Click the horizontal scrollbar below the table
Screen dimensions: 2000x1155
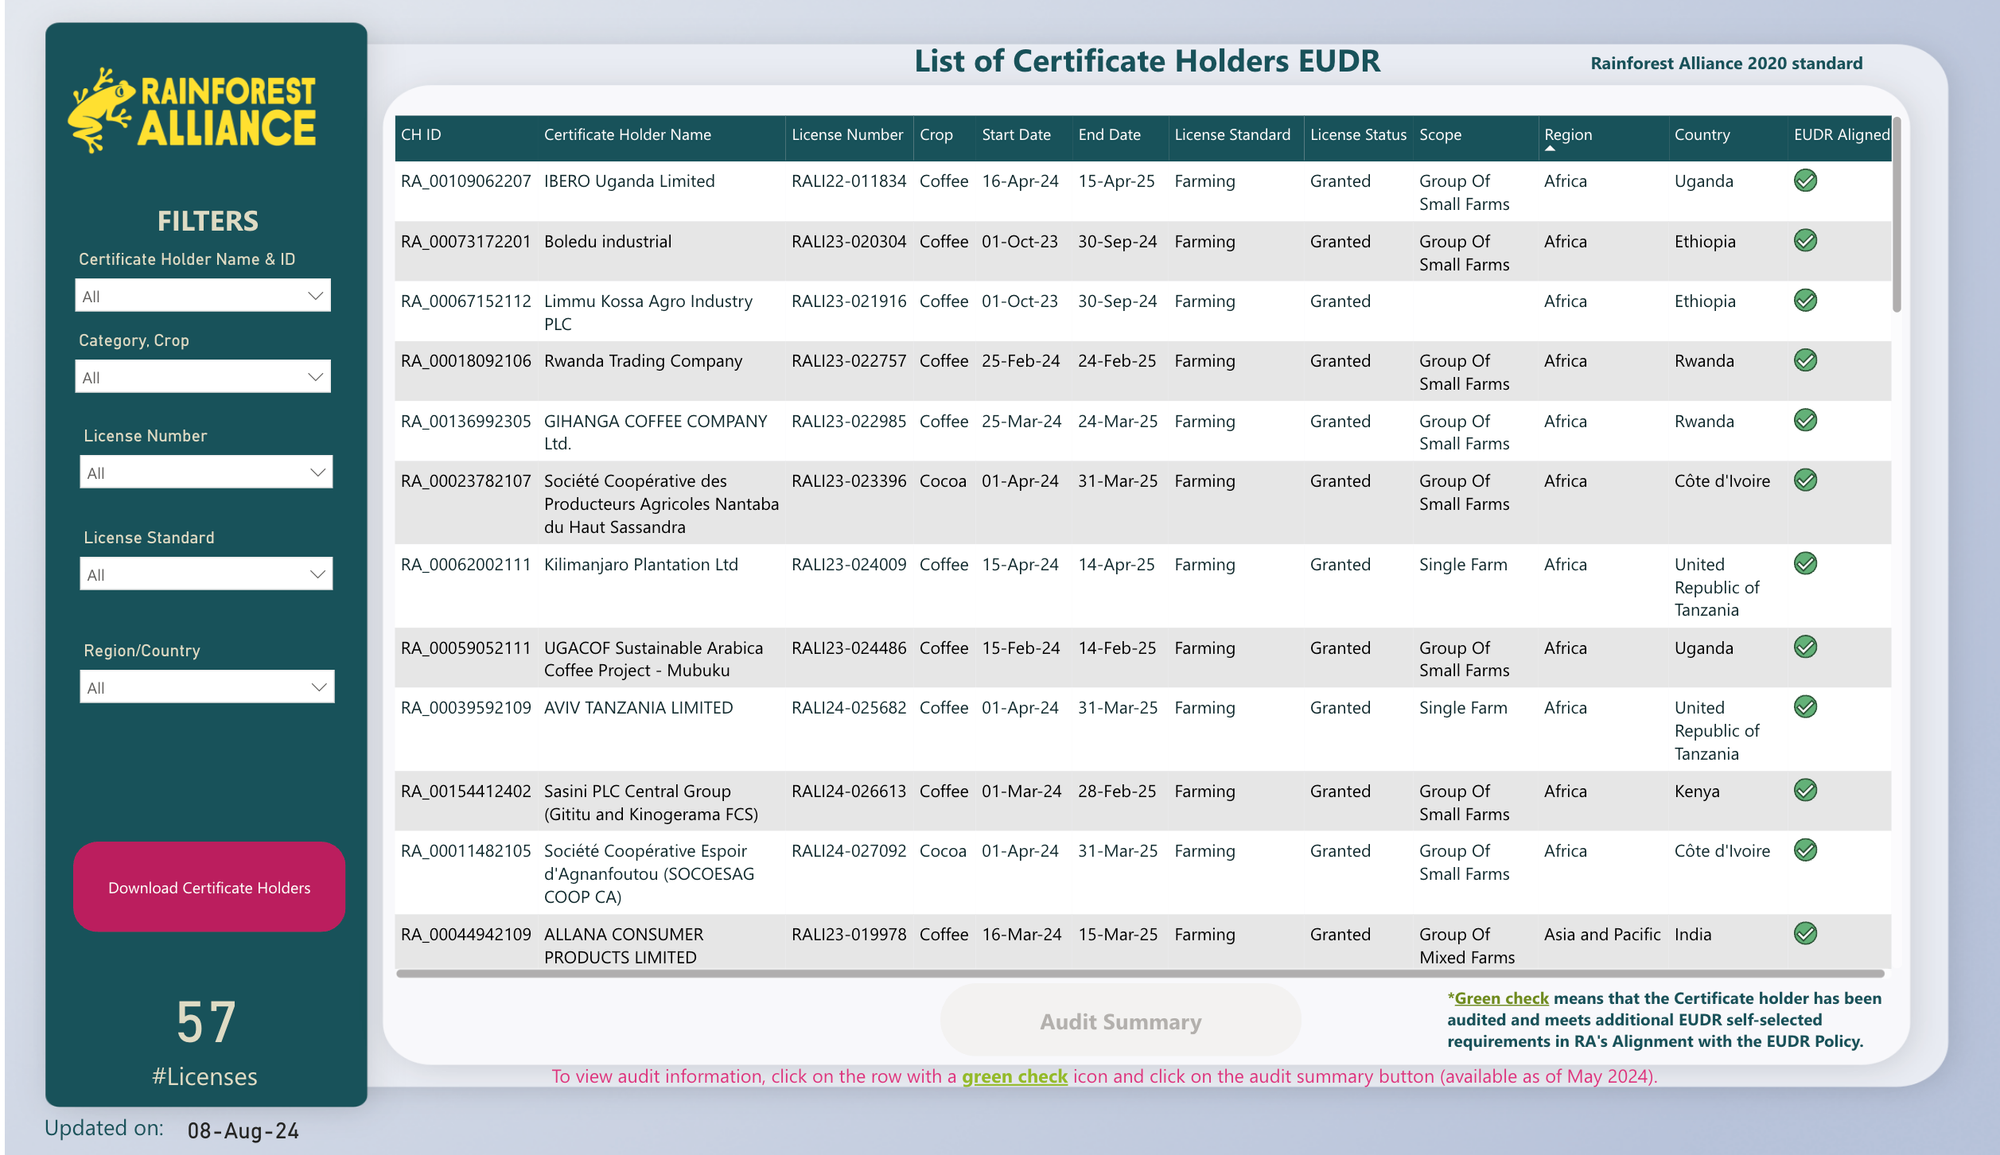(x=1140, y=973)
